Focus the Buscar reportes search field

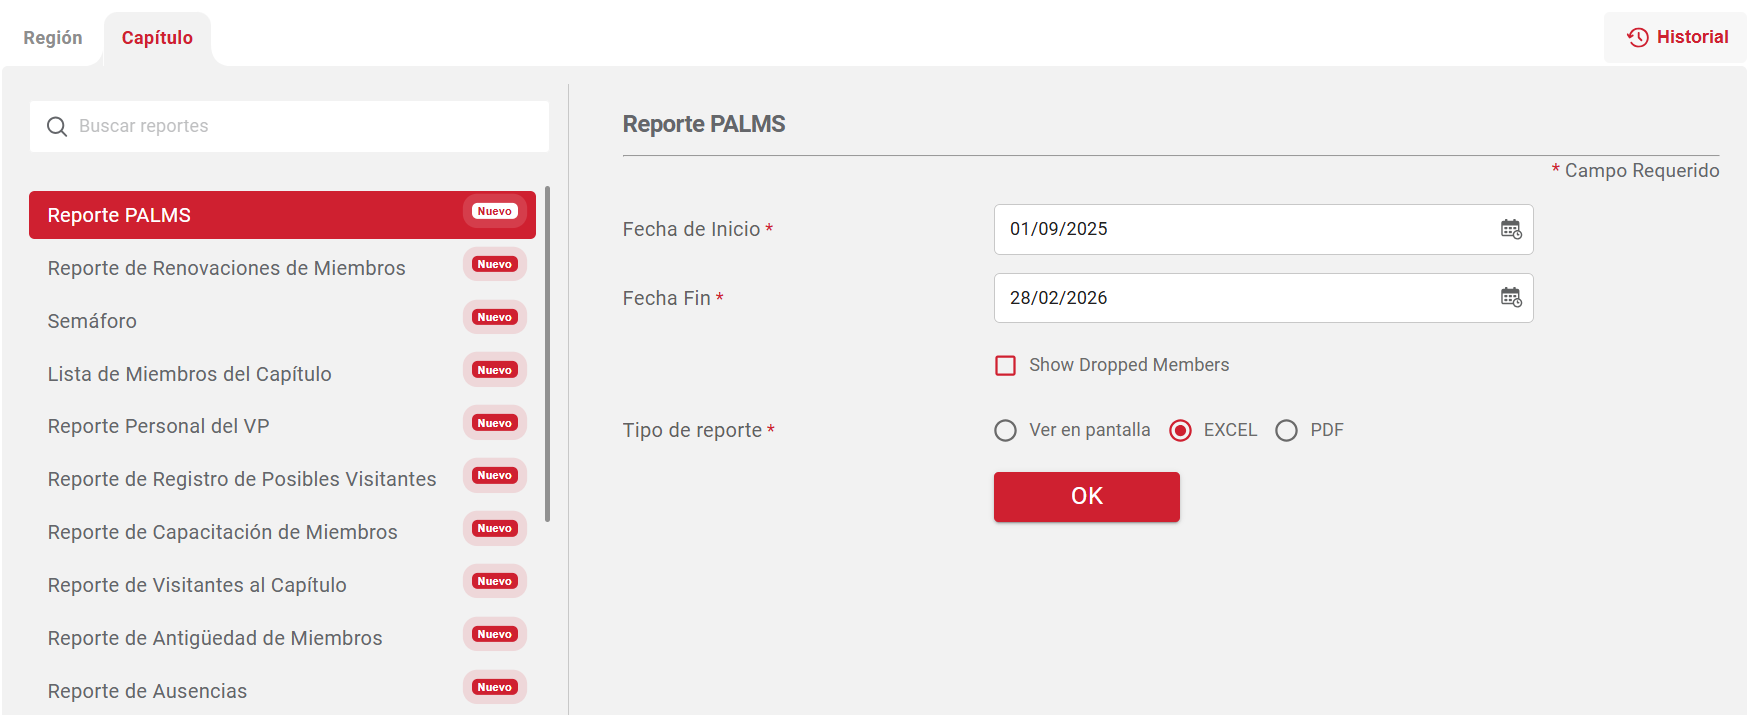point(300,126)
